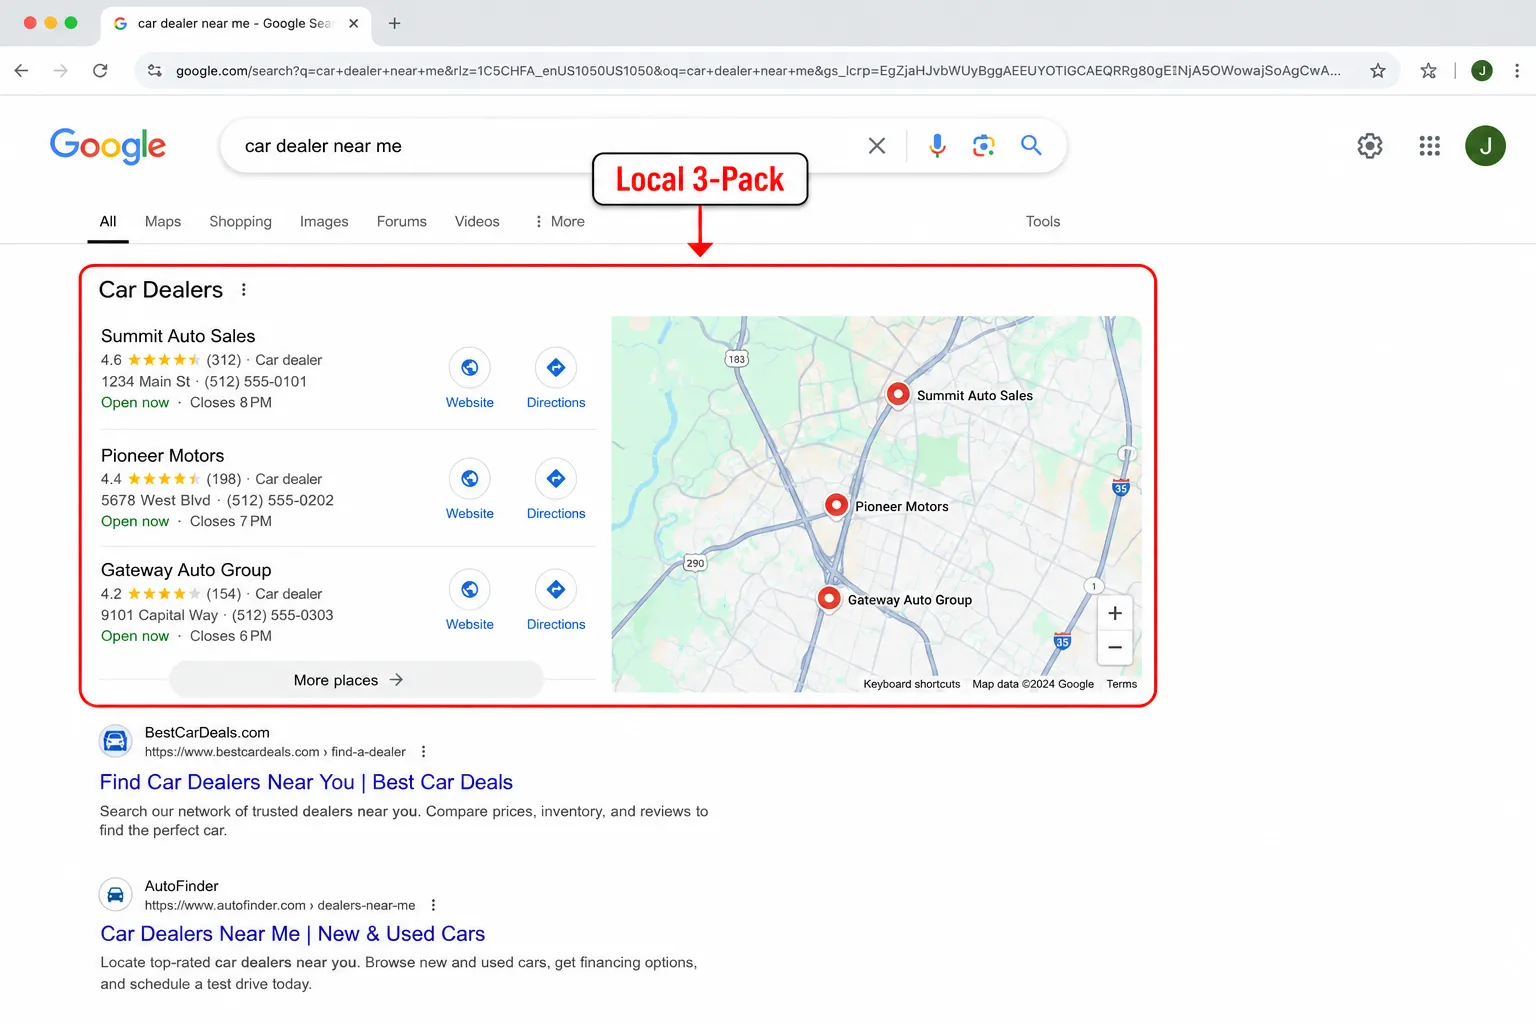Open site information icon in address bar
This screenshot has width=1536, height=1024.
tap(155, 71)
